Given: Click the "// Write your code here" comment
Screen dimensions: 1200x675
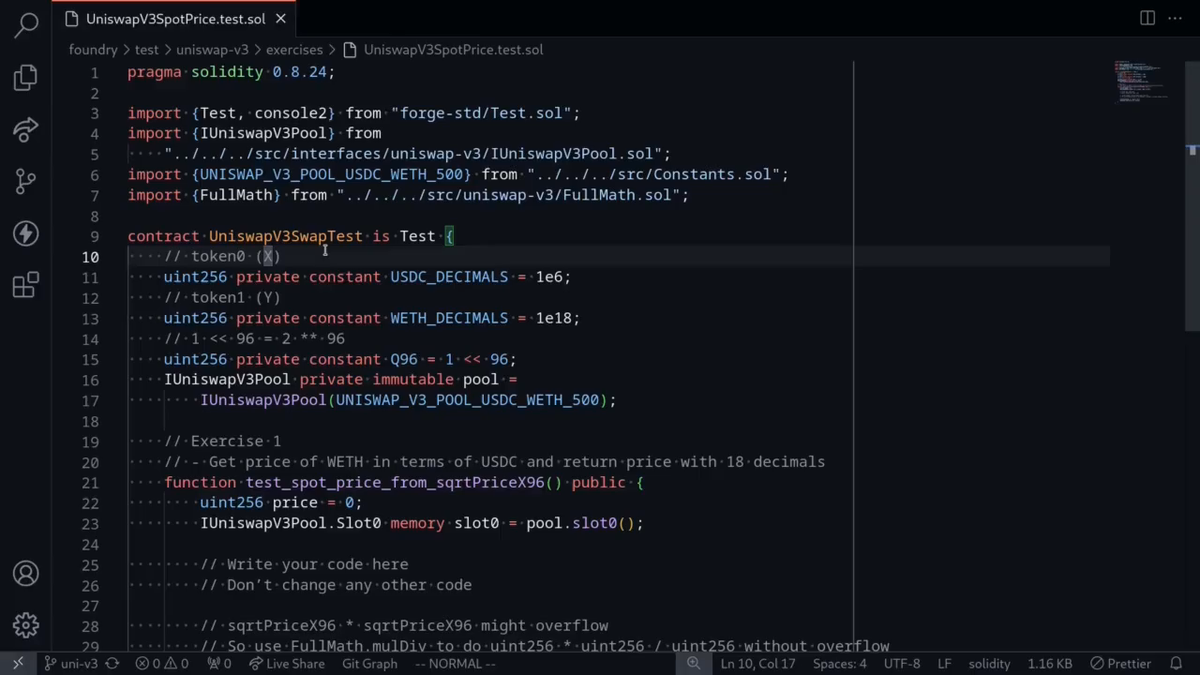Looking at the screenshot, I should 305,564.
